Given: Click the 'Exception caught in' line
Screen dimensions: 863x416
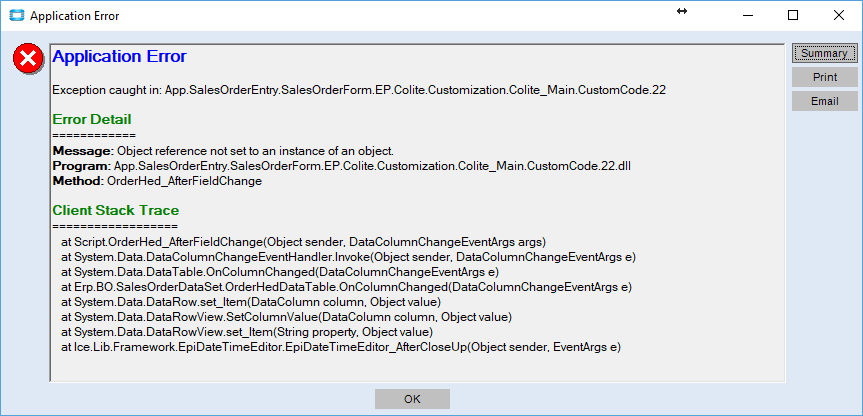Looking at the screenshot, I should 359,91.
